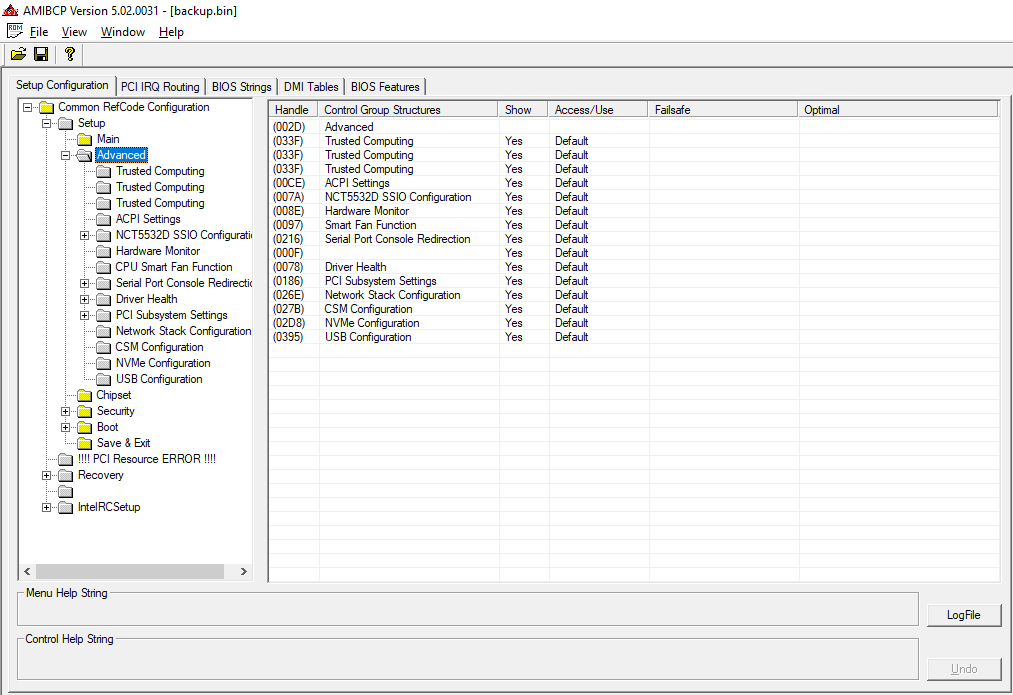The image size is (1013, 695).
Task: Select Save & Exit in the tree
Action: [x=123, y=444]
